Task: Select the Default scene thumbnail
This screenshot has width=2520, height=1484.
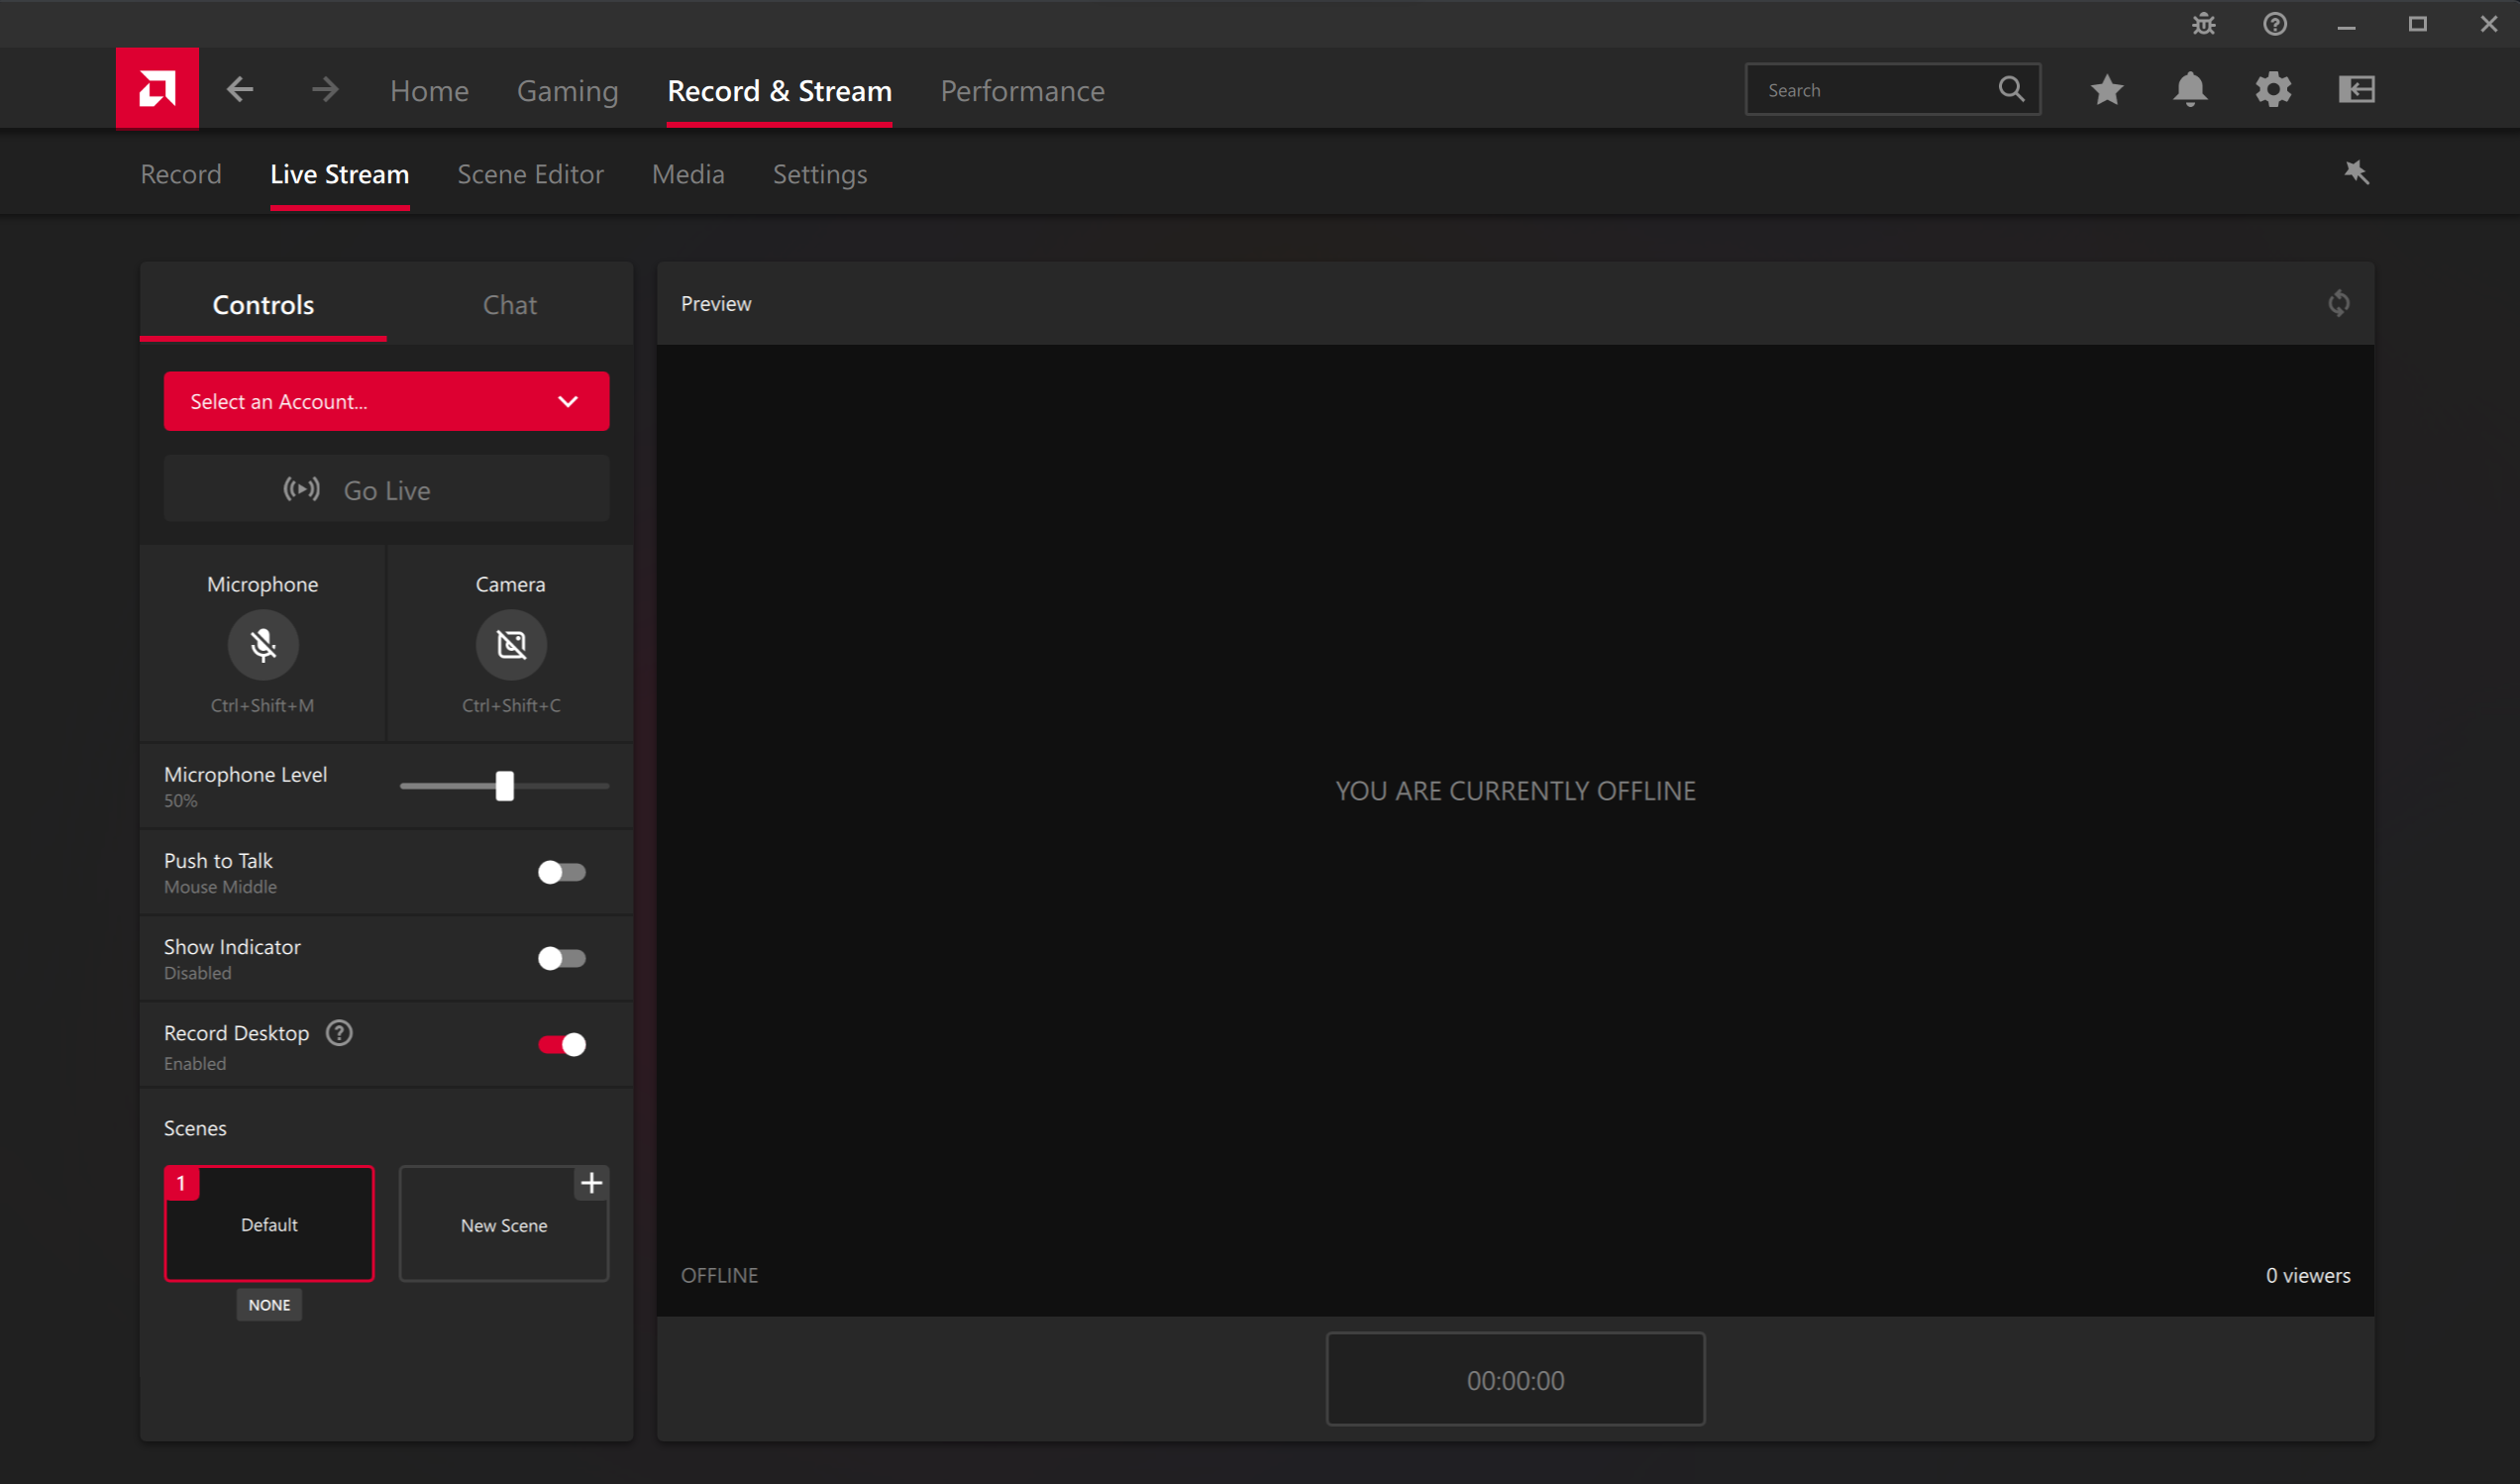Action: tap(268, 1222)
